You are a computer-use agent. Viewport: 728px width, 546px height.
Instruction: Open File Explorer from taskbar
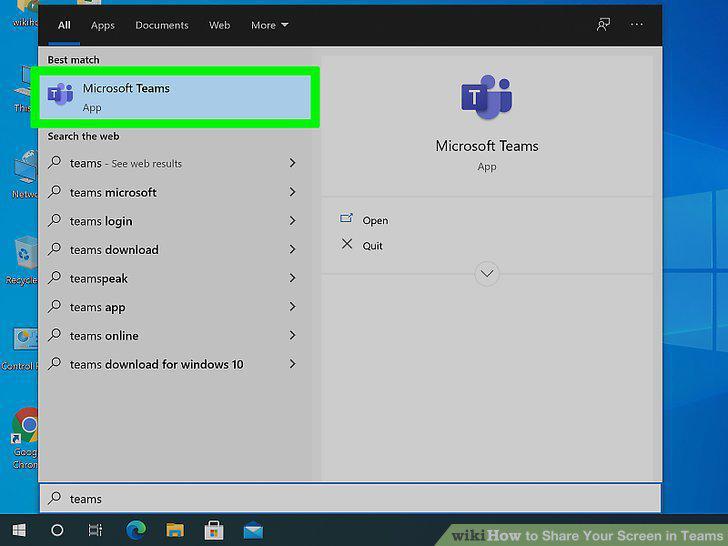tap(175, 530)
